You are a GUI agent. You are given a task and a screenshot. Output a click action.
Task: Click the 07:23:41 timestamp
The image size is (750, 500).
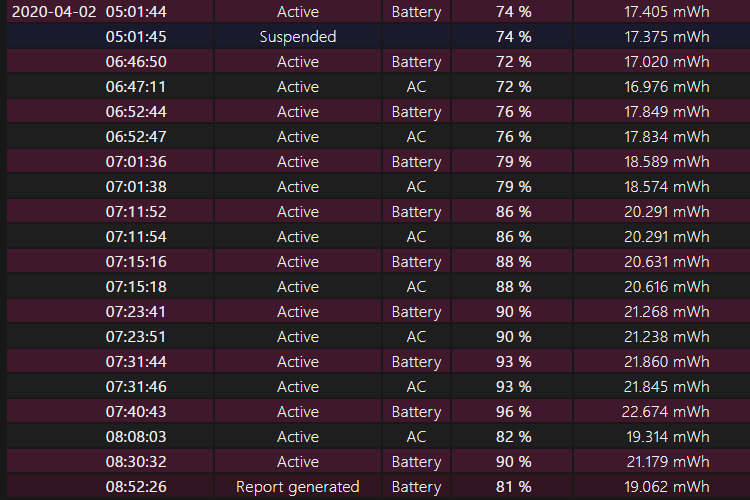[x=136, y=311]
